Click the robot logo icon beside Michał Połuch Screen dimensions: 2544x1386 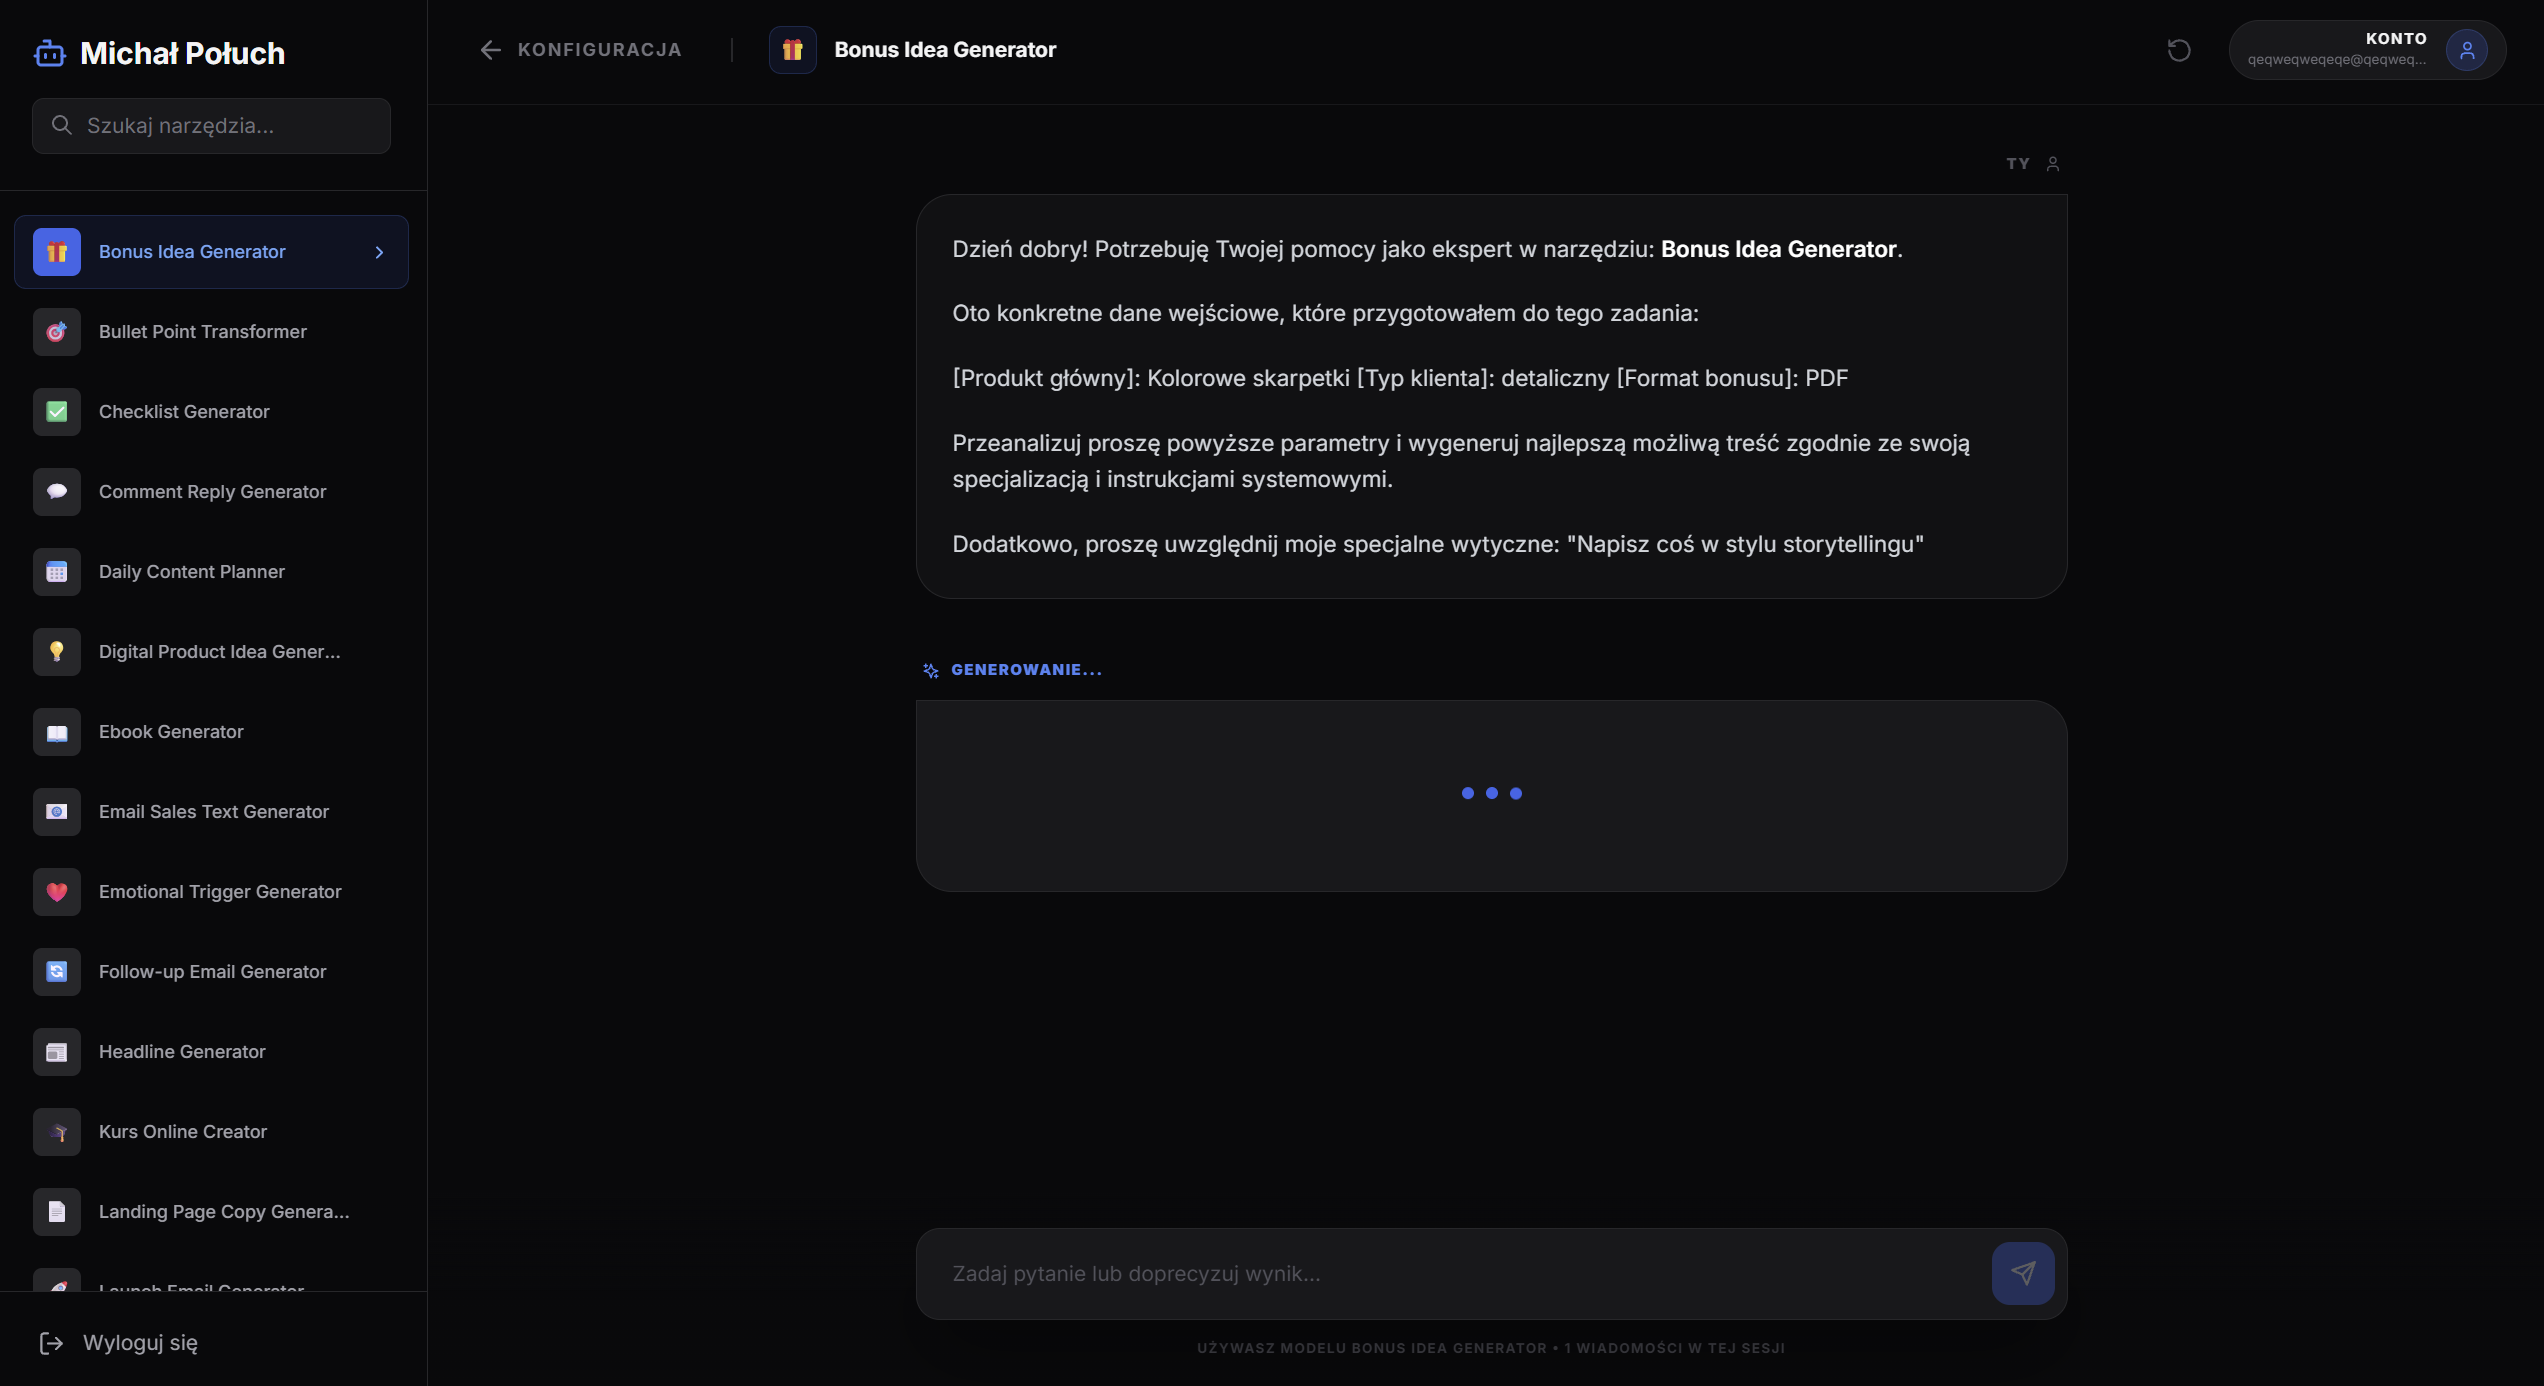pos(50,53)
